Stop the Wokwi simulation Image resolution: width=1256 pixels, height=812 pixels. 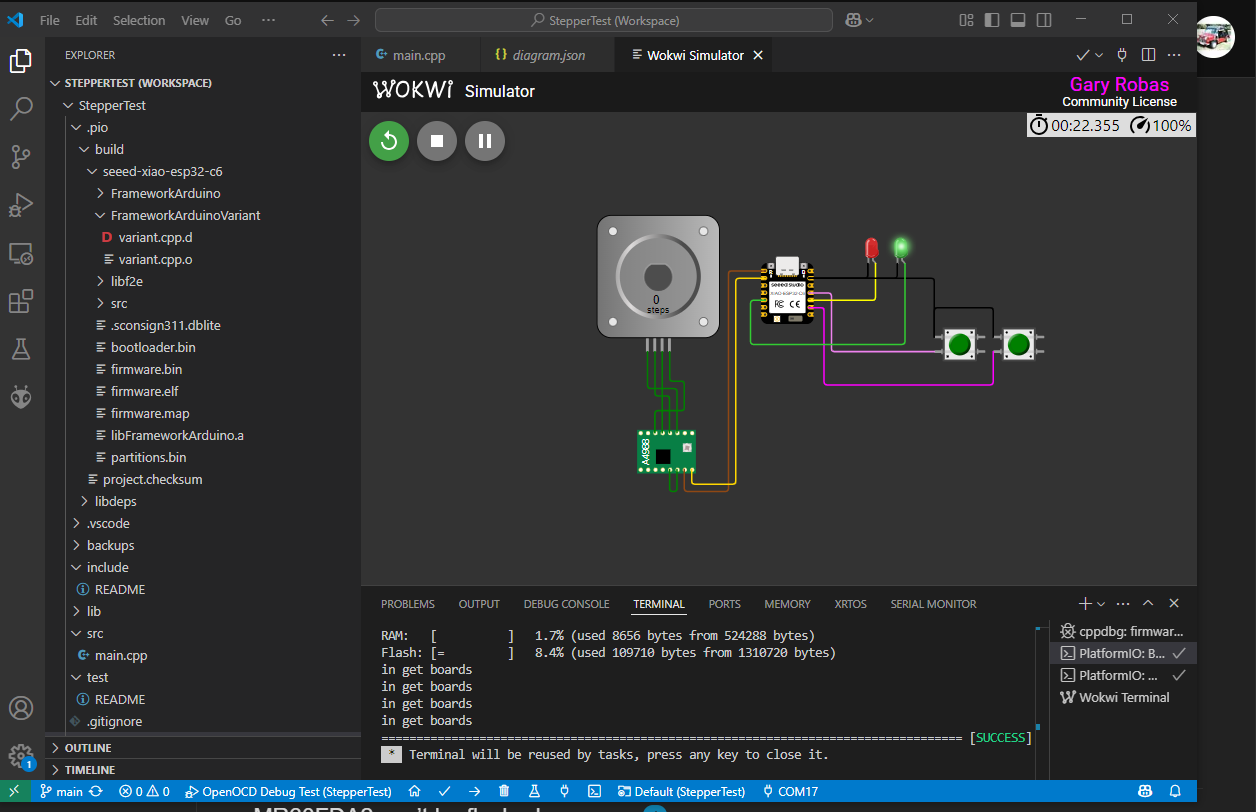[437, 141]
